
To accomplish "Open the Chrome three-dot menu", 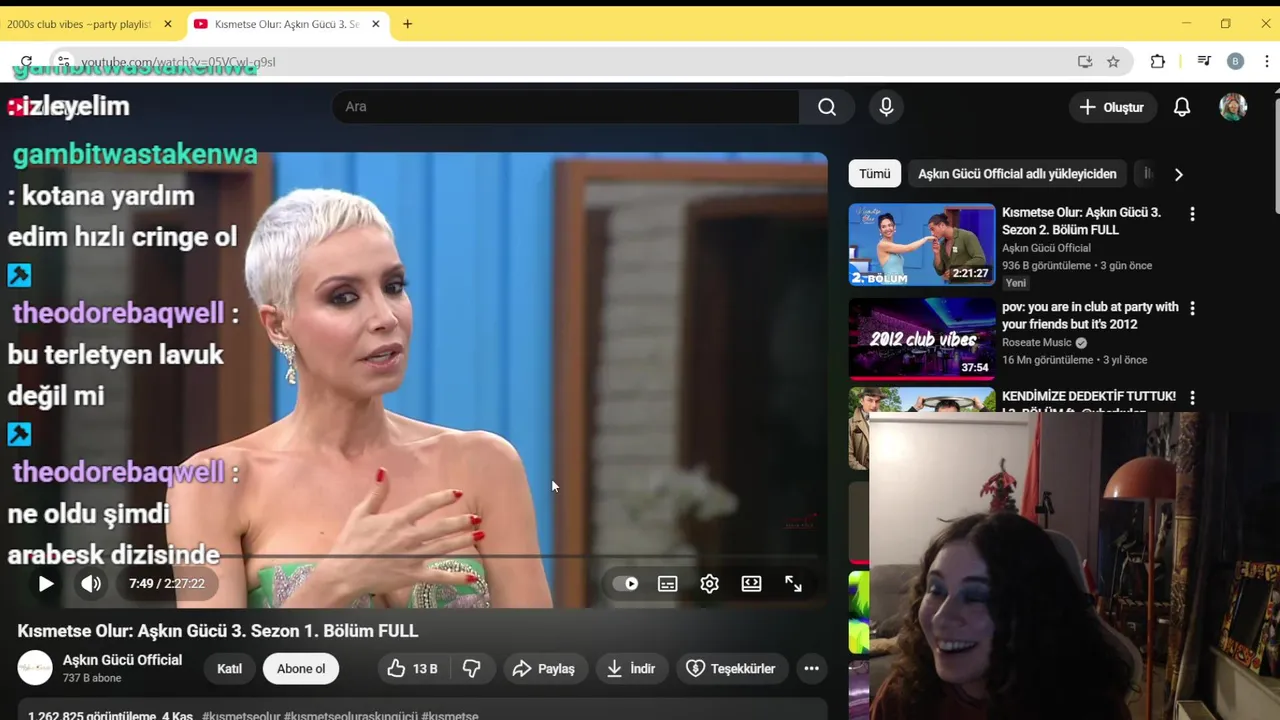I will click(1267, 62).
